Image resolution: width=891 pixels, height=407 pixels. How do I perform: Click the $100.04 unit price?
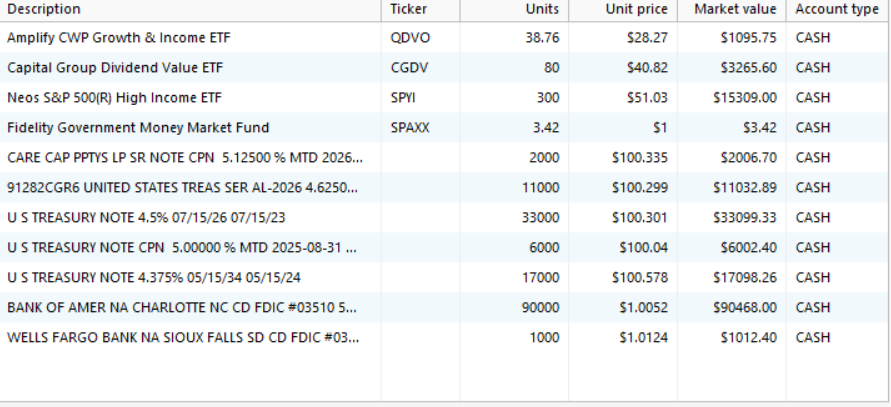coord(644,248)
